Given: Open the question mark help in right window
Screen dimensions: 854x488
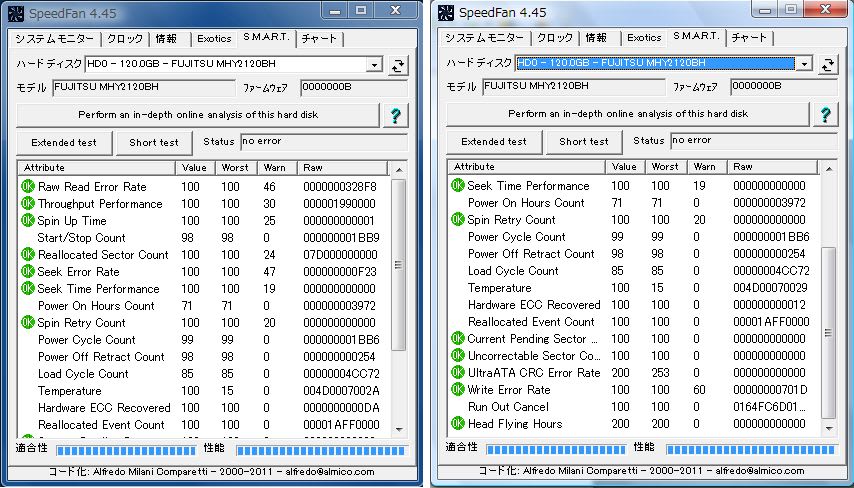Looking at the screenshot, I should pos(826,114).
